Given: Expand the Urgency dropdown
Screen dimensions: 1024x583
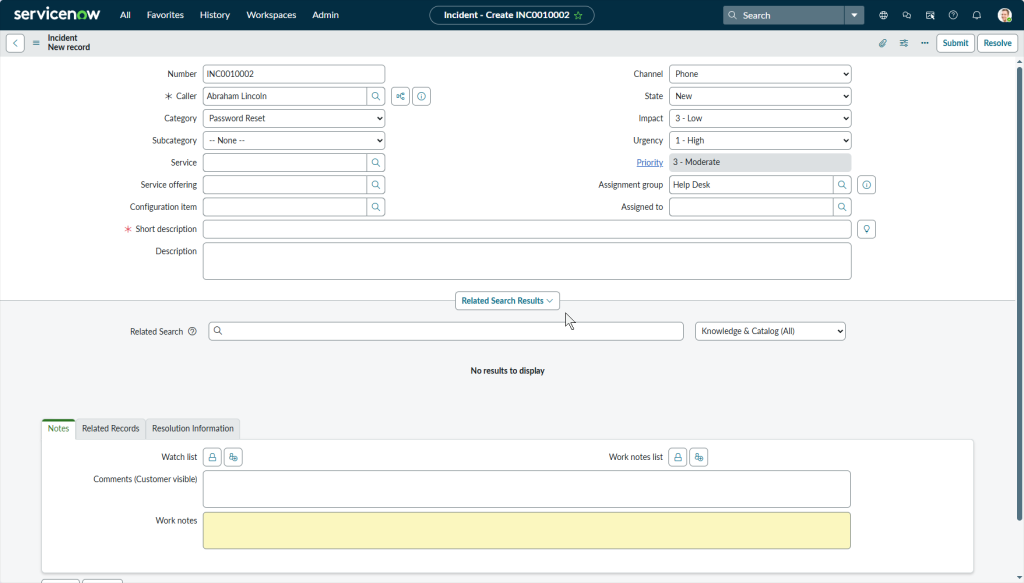Looking at the screenshot, I should [x=760, y=141].
